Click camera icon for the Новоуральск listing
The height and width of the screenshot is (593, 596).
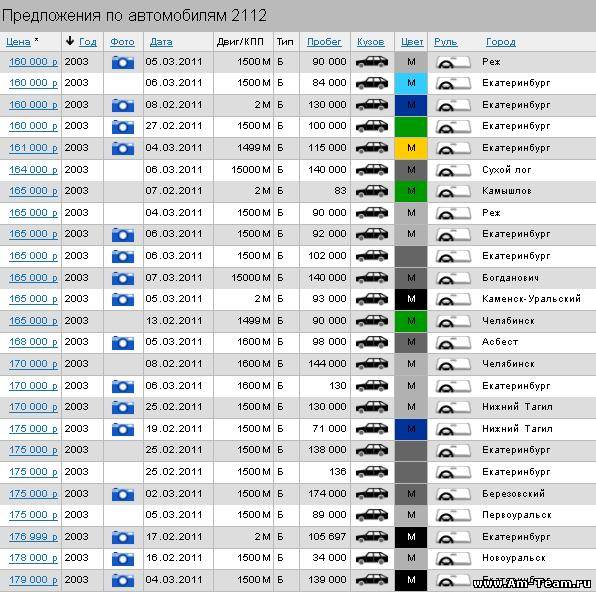click(123, 558)
